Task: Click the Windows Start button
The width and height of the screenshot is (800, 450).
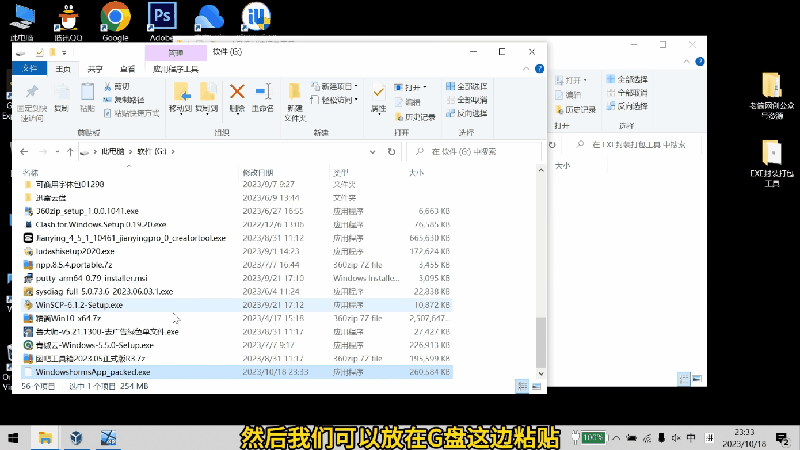Action: coord(14,437)
